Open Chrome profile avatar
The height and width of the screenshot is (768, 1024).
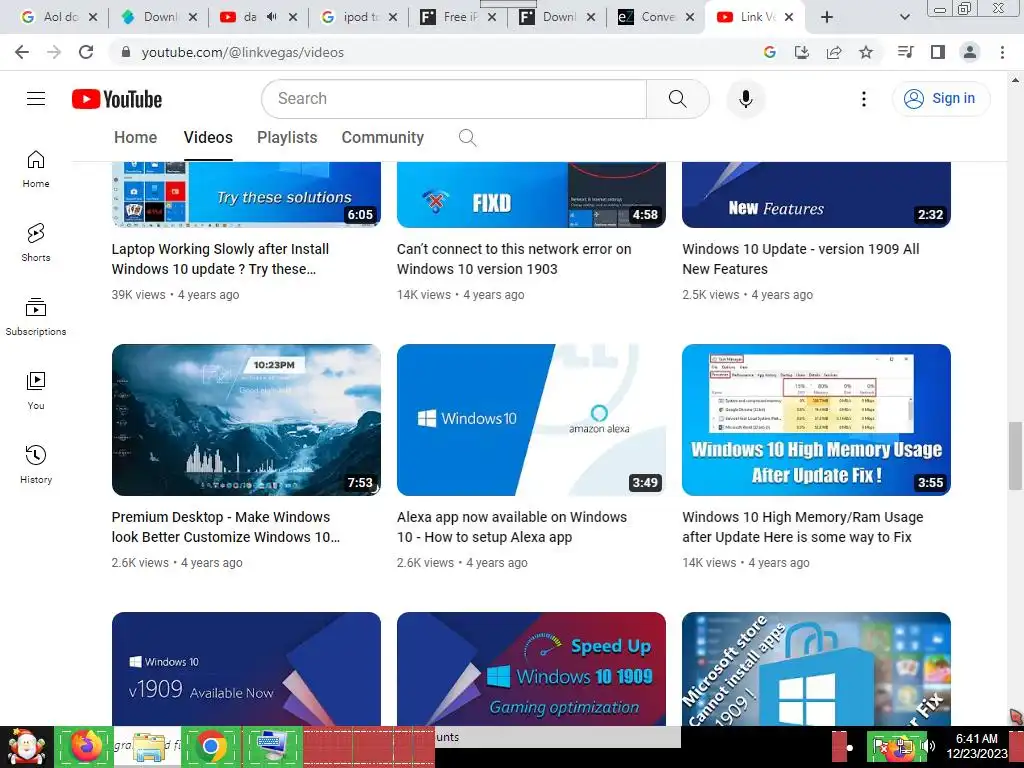tap(970, 52)
